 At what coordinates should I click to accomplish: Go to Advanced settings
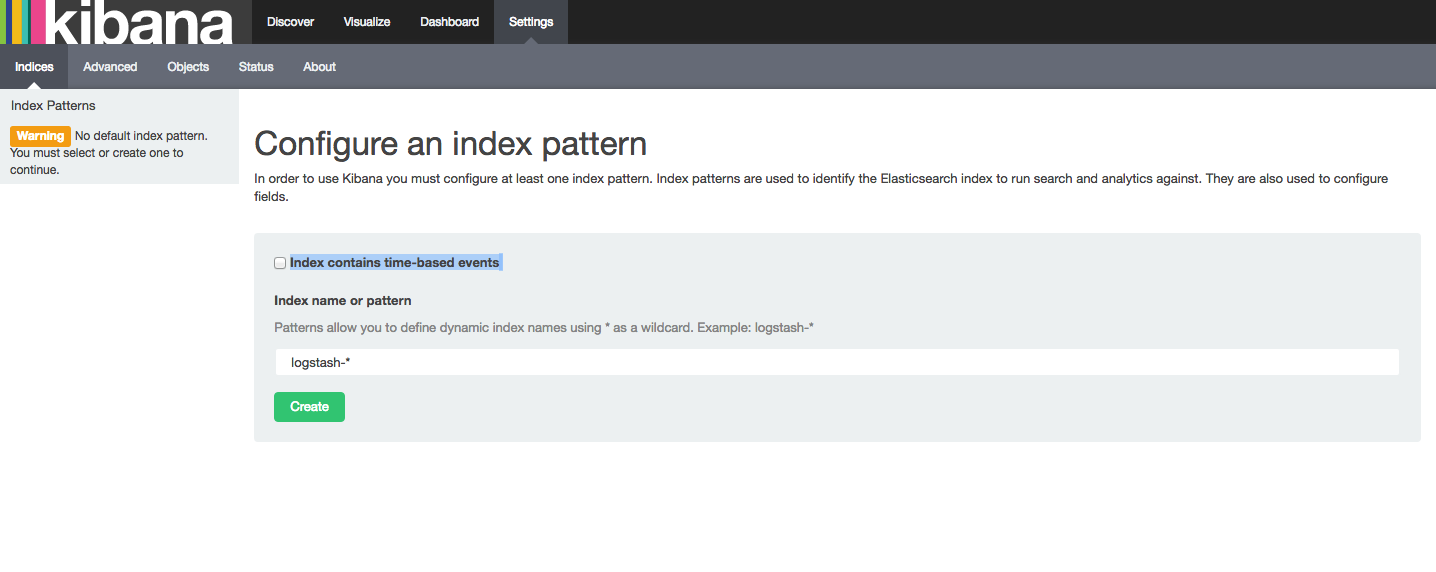[x=110, y=67]
